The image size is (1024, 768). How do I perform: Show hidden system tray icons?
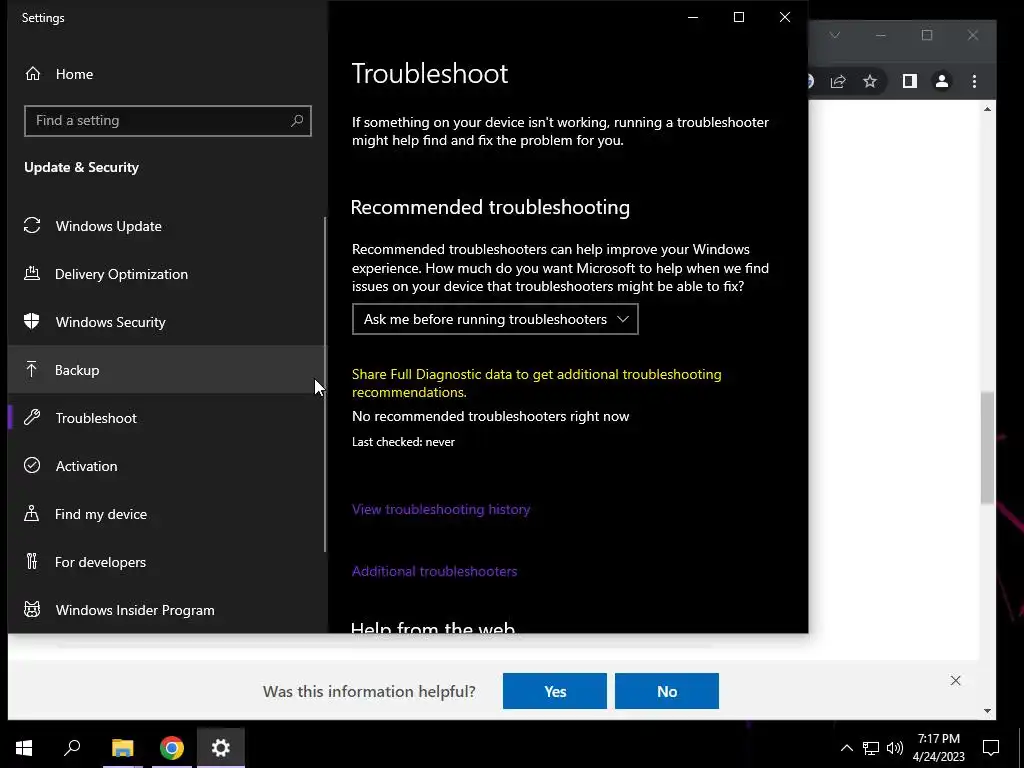coord(846,748)
